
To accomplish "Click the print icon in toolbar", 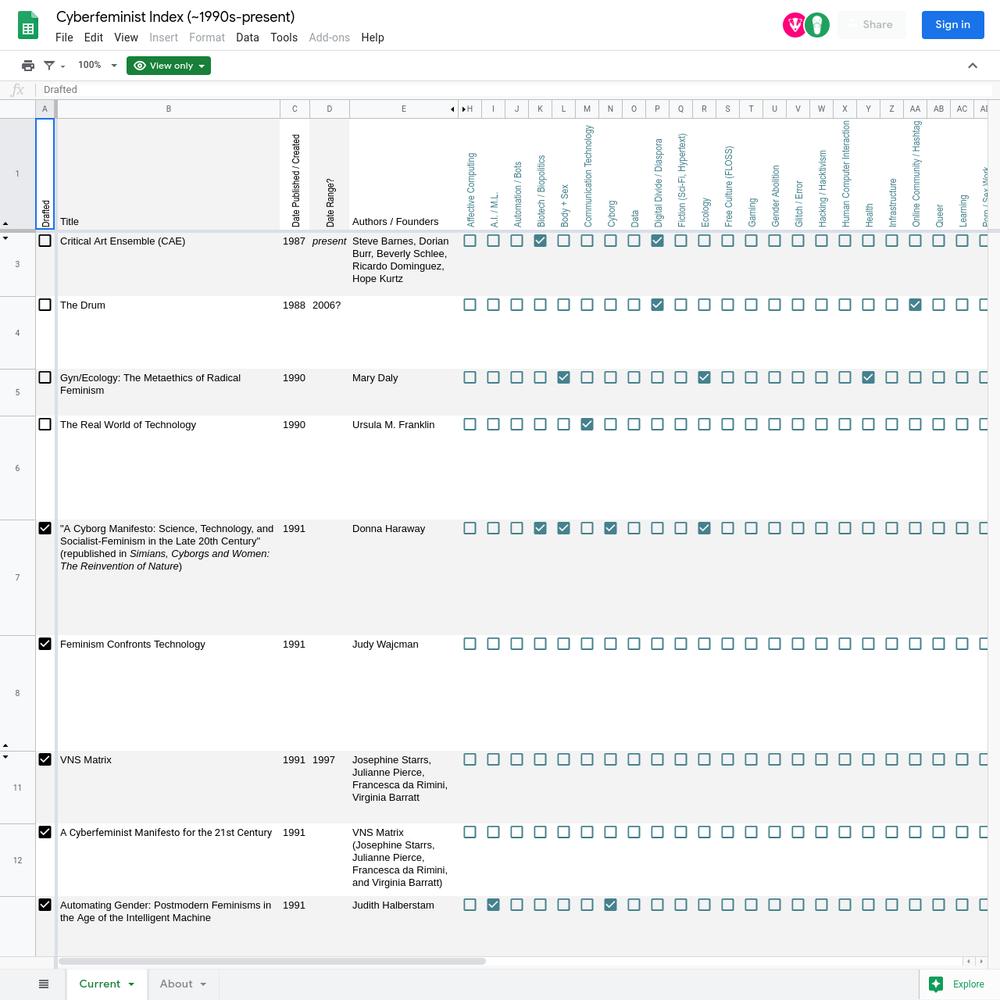I will [28, 66].
